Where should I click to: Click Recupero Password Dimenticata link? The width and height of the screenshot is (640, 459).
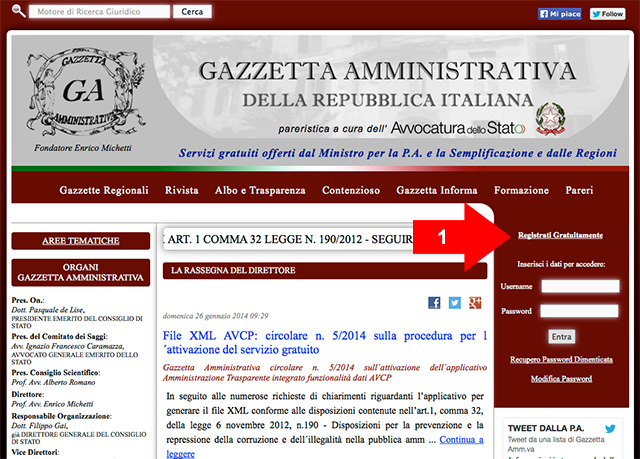click(561, 357)
